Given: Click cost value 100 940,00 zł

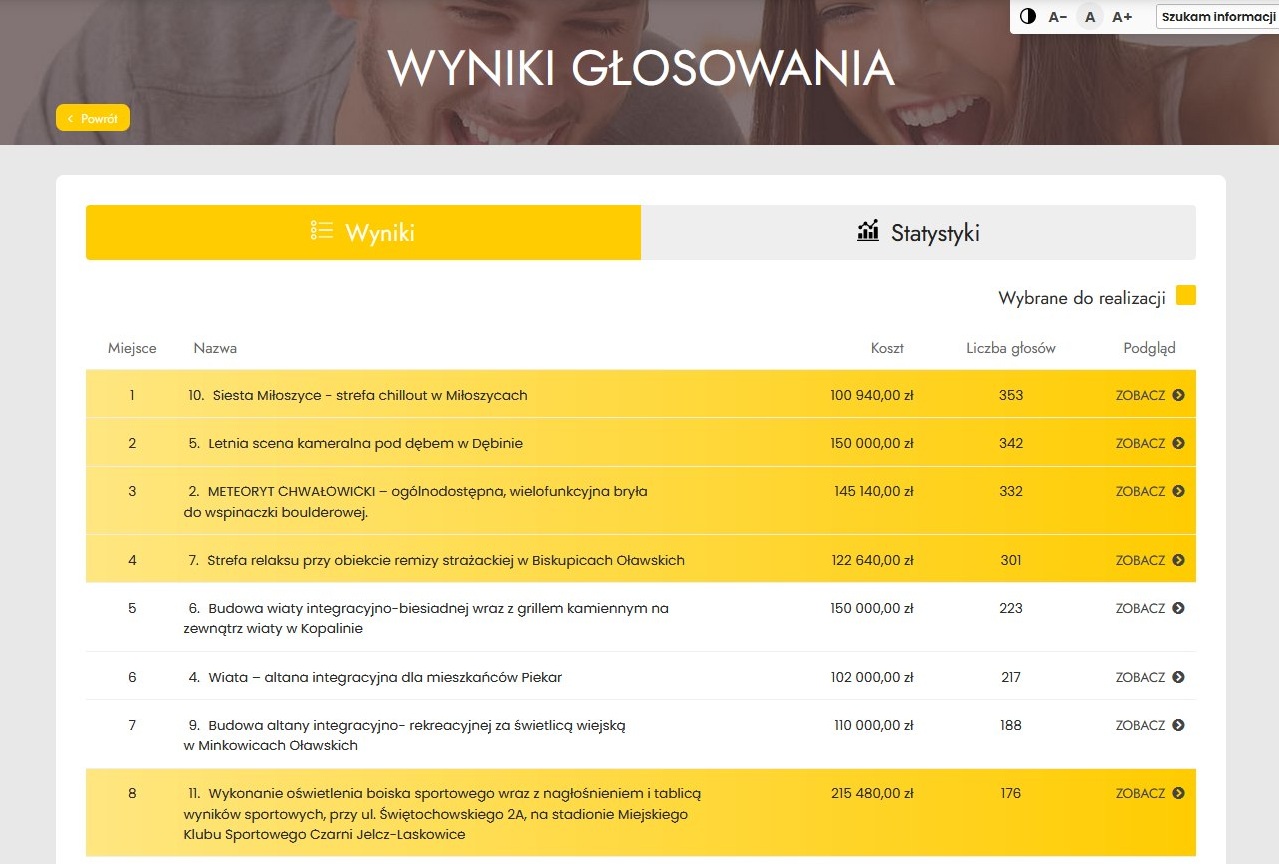Looking at the screenshot, I should point(872,395).
